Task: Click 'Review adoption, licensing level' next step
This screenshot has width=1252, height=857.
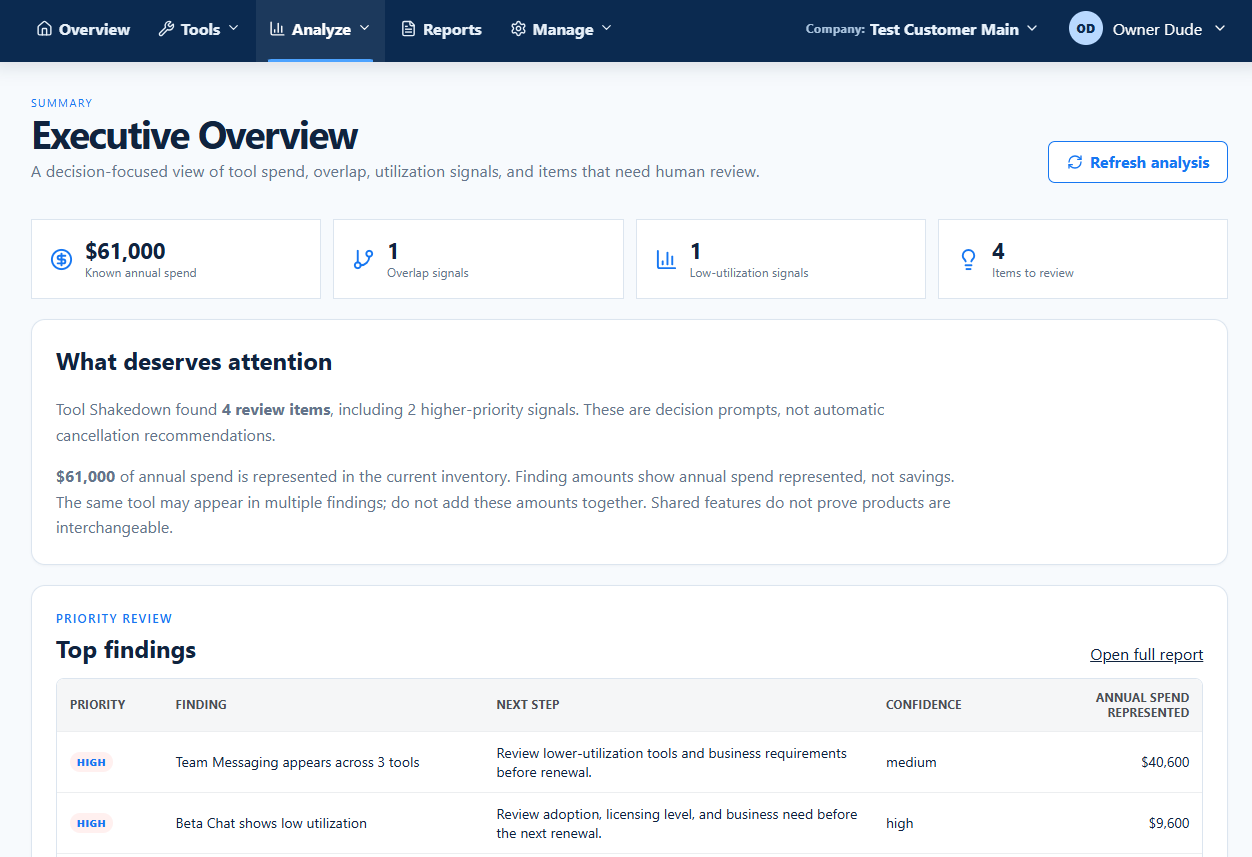Action: click(677, 823)
